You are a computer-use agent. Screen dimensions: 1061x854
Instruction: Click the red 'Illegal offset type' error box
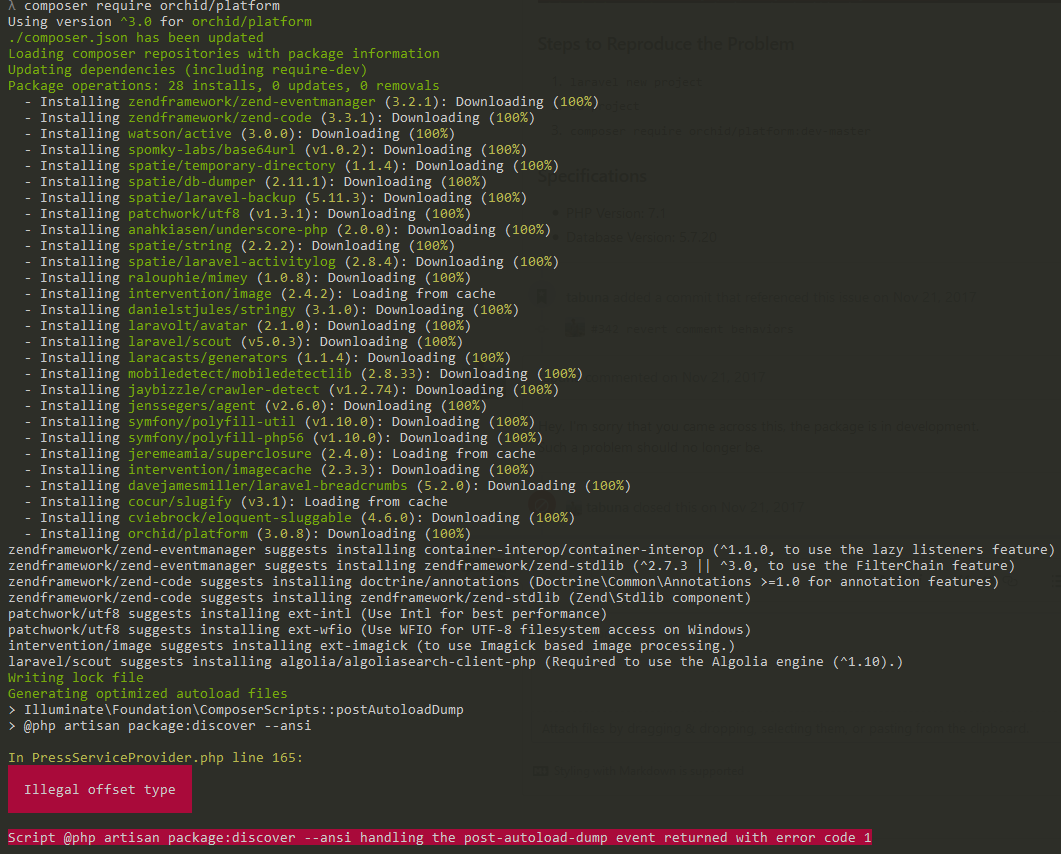click(x=100, y=789)
